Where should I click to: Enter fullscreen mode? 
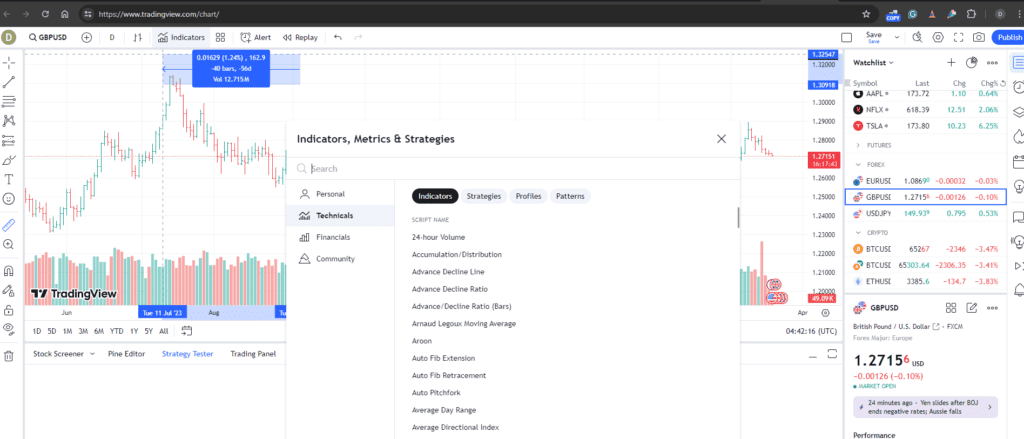pyautogui.click(x=959, y=37)
